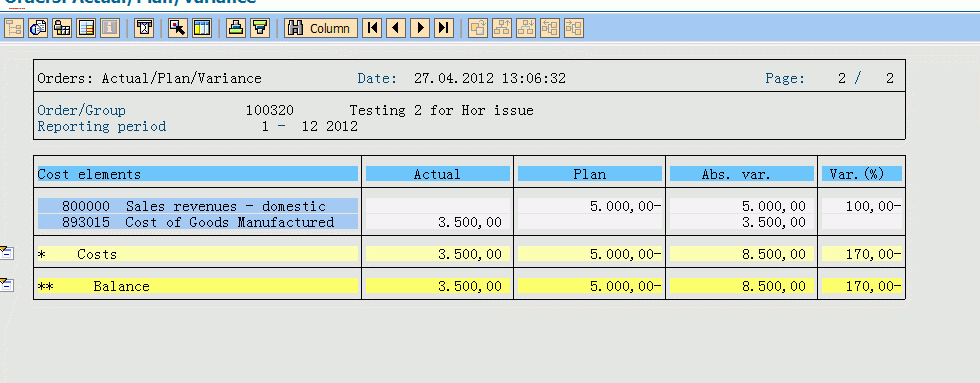The image size is (980, 383).
Task: Click the greyed hierarchy icon with the up arrow
Action: 502,28
